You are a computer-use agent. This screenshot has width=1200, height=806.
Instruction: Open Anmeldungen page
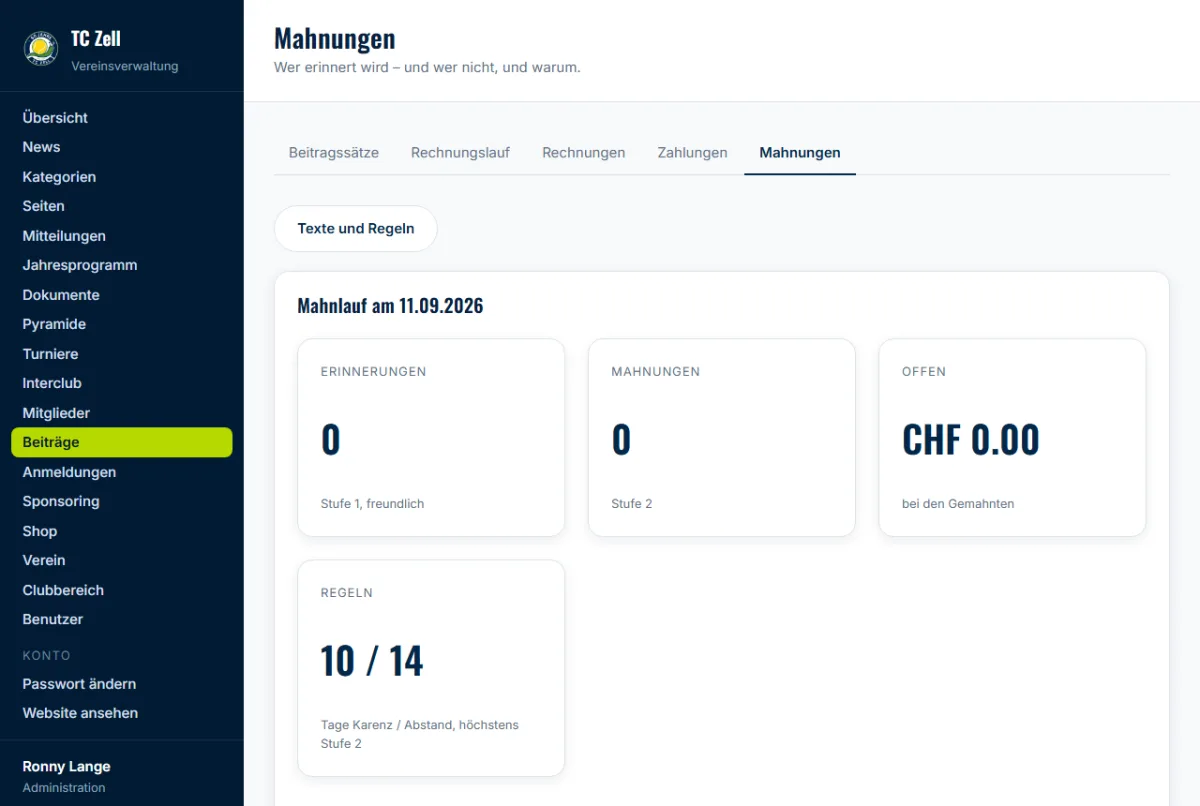[121, 471]
